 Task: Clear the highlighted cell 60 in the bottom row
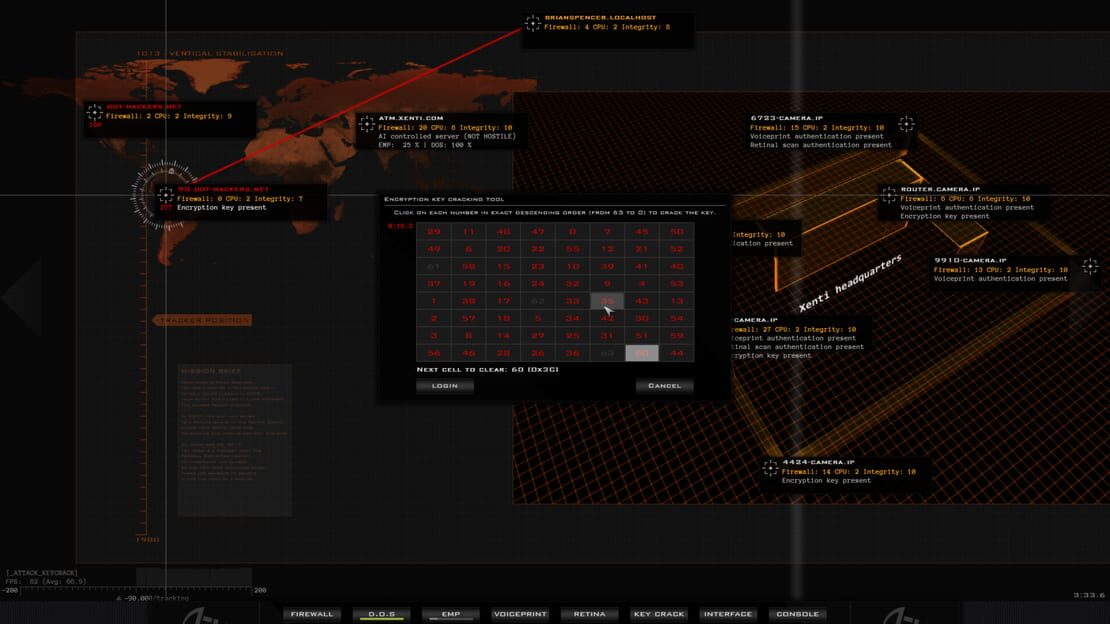pyautogui.click(x=641, y=353)
